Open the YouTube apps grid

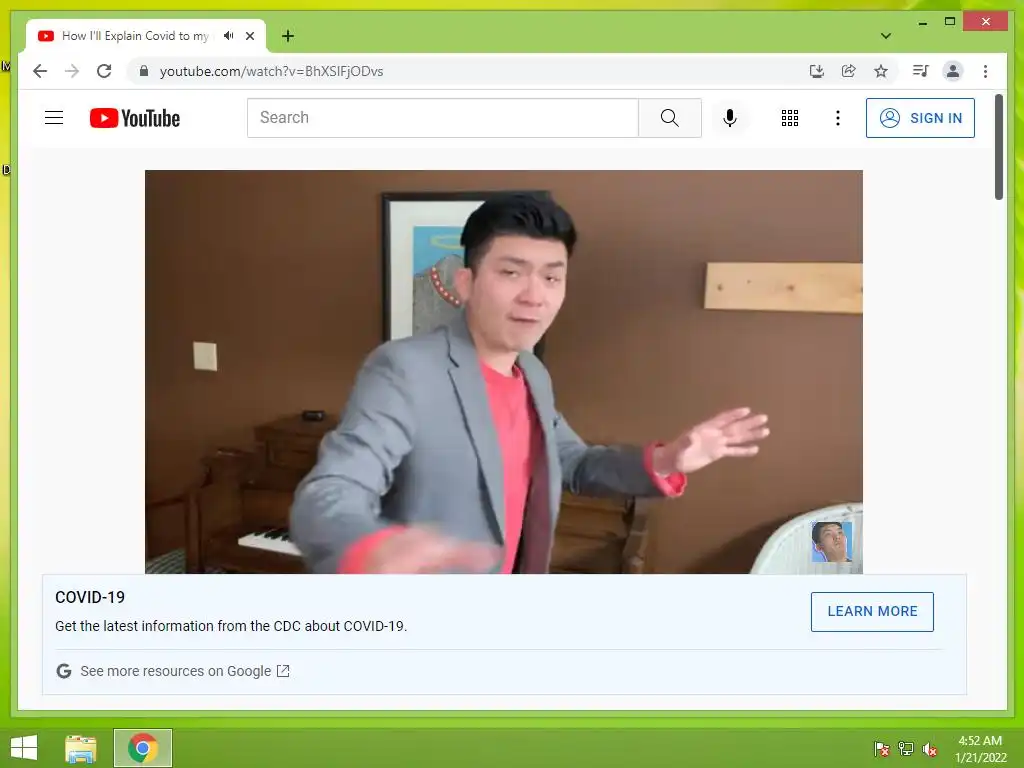tap(790, 118)
